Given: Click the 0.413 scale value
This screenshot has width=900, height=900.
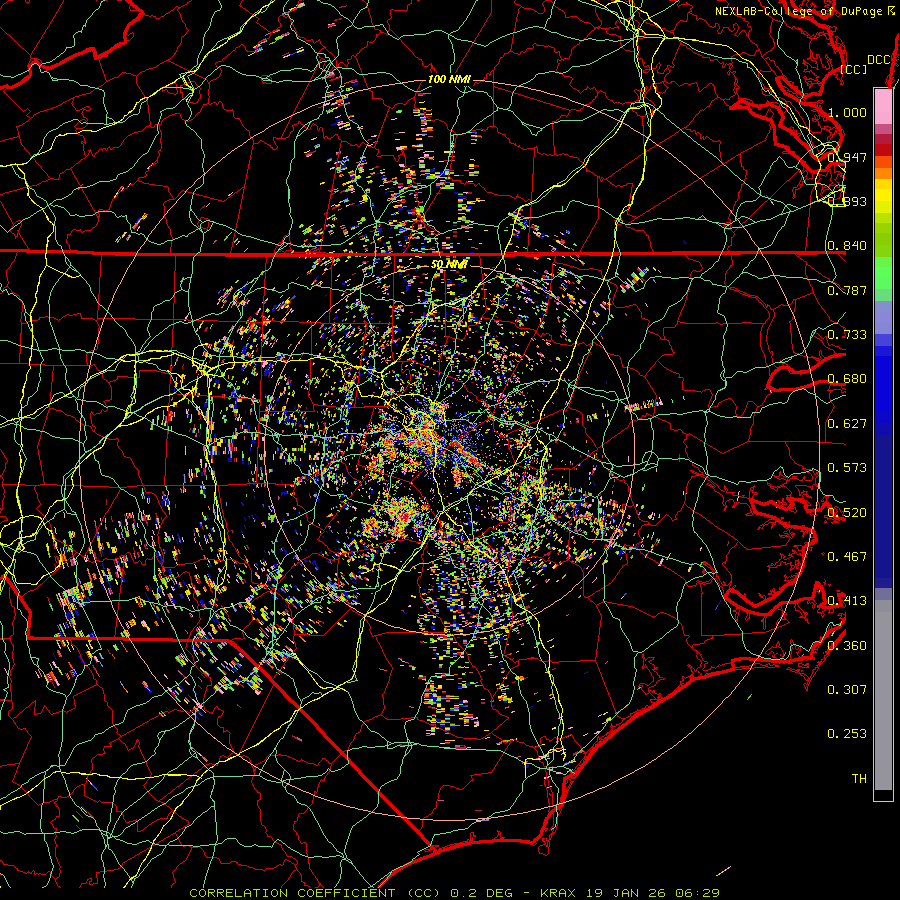Looking at the screenshot, I should pos(847,601).
